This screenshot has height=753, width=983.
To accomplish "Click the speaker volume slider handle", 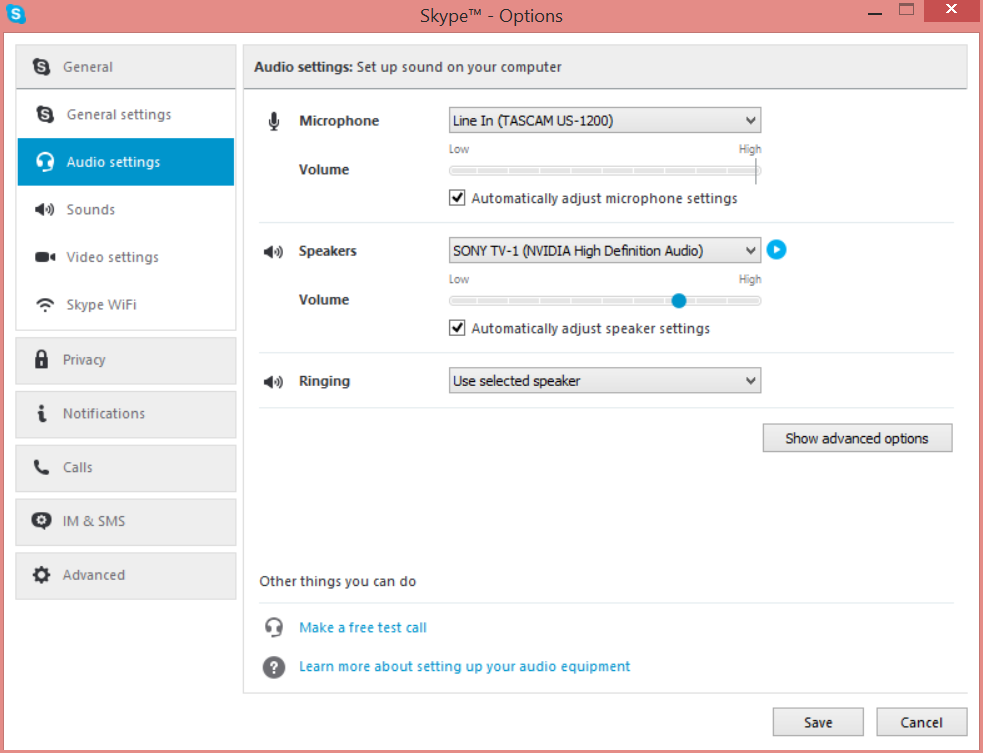I will click(x=679, y=301).
